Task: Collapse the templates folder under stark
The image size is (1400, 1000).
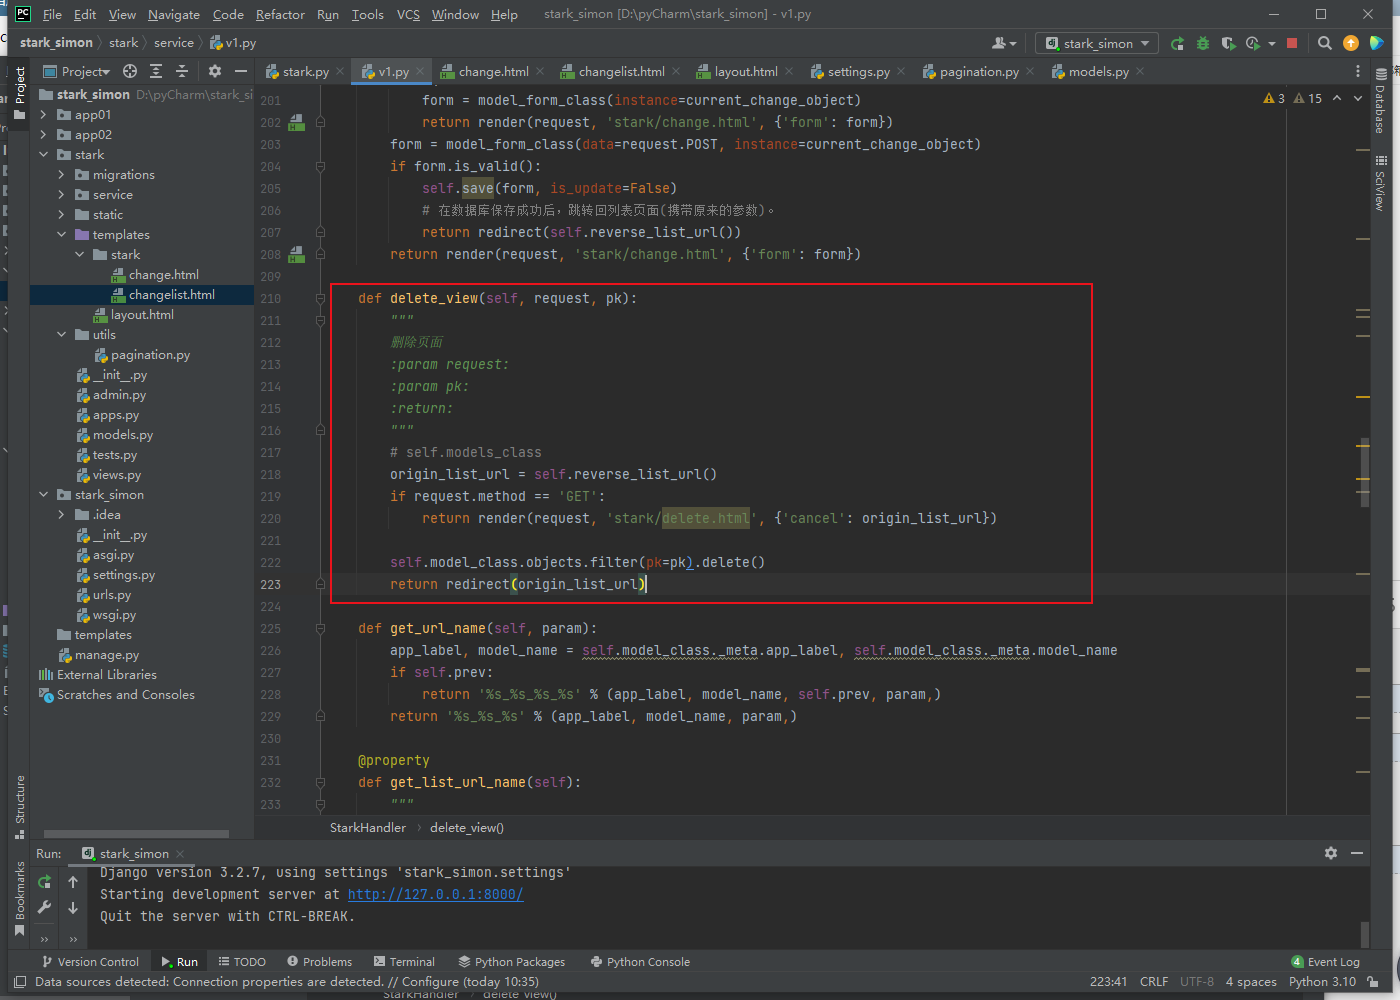Action: [61, 235]
